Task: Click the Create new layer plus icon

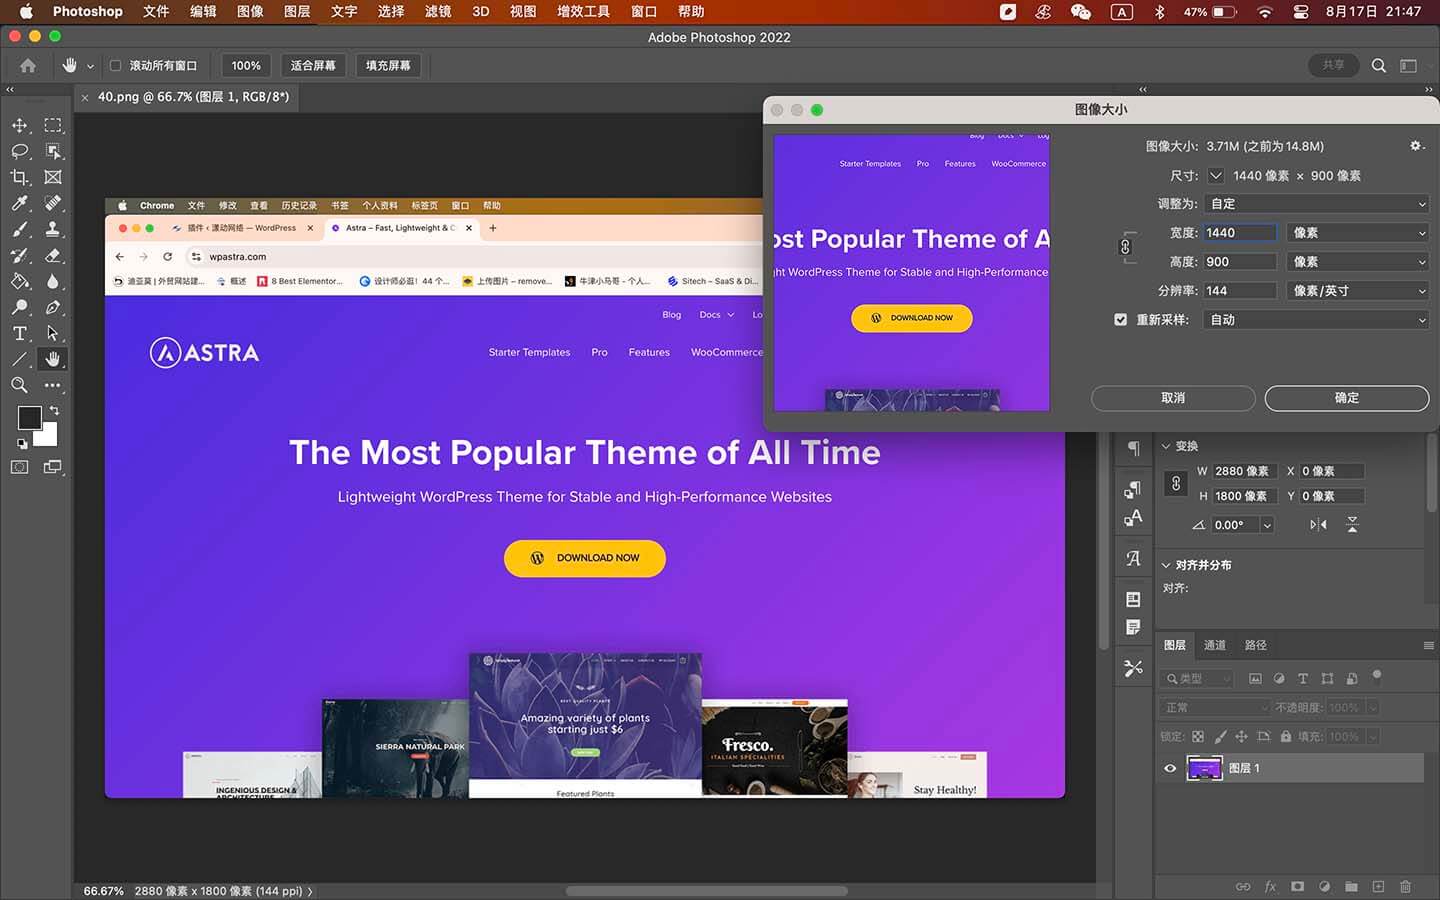Action: [x=1378, y=886]
